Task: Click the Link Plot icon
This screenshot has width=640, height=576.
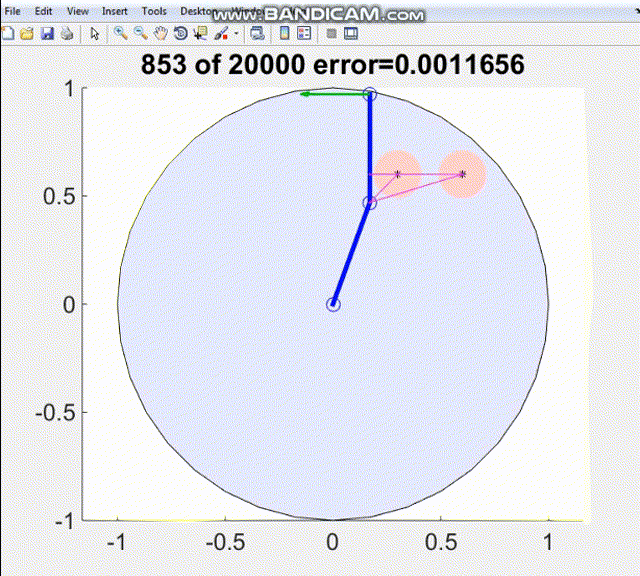Action: tap(257, 33)
